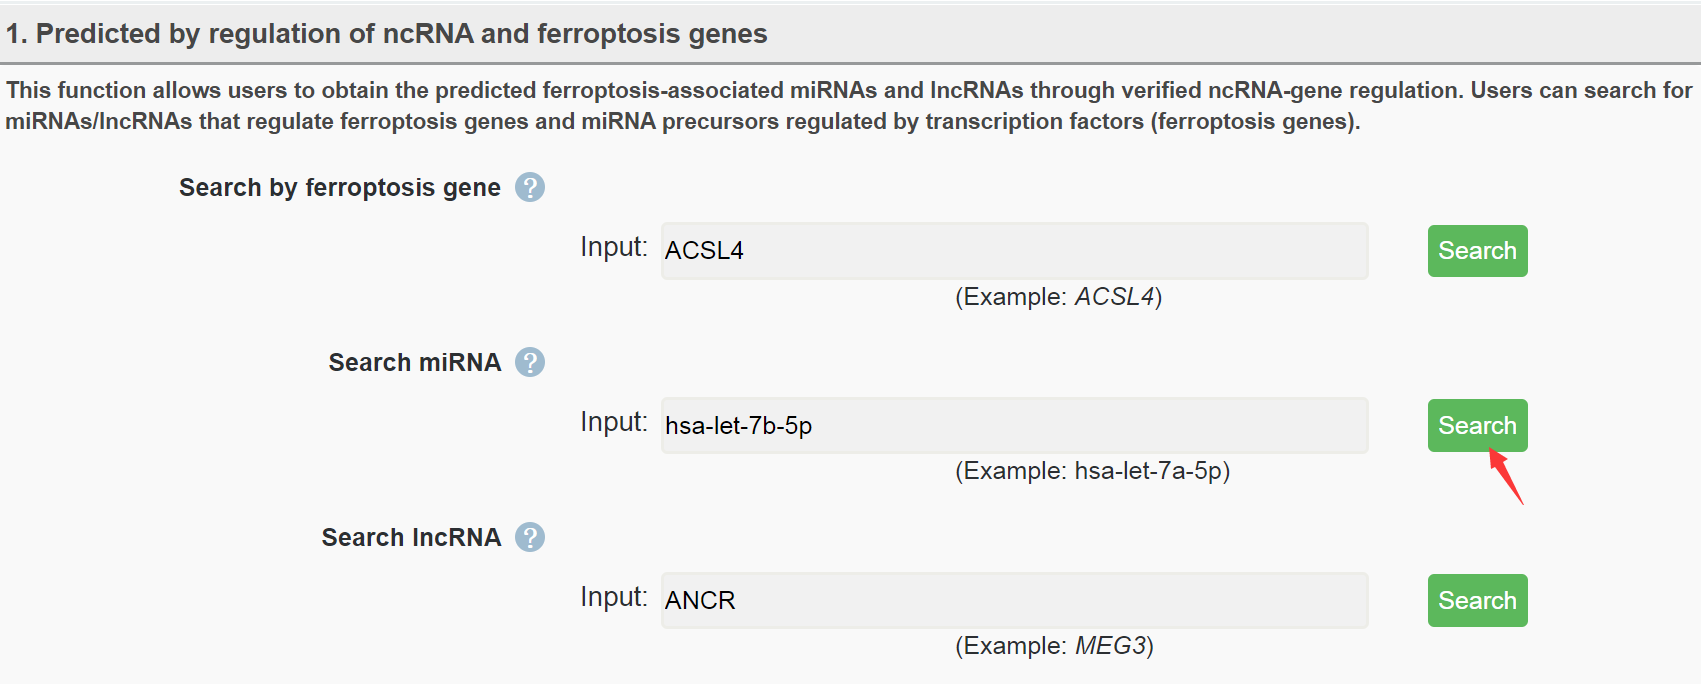Select the hsa-let-7b-5p input box
1701x684 pixels.
1014,426
